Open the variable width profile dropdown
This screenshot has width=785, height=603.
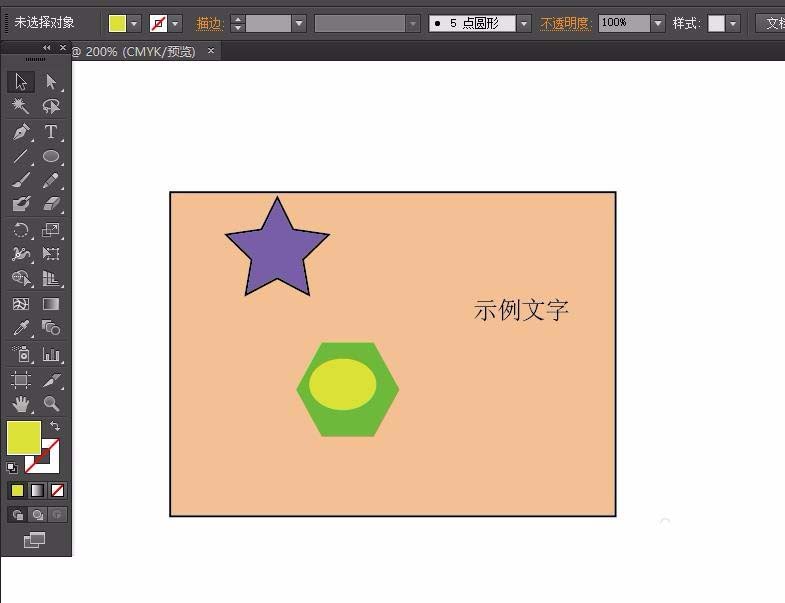[413, 24]
